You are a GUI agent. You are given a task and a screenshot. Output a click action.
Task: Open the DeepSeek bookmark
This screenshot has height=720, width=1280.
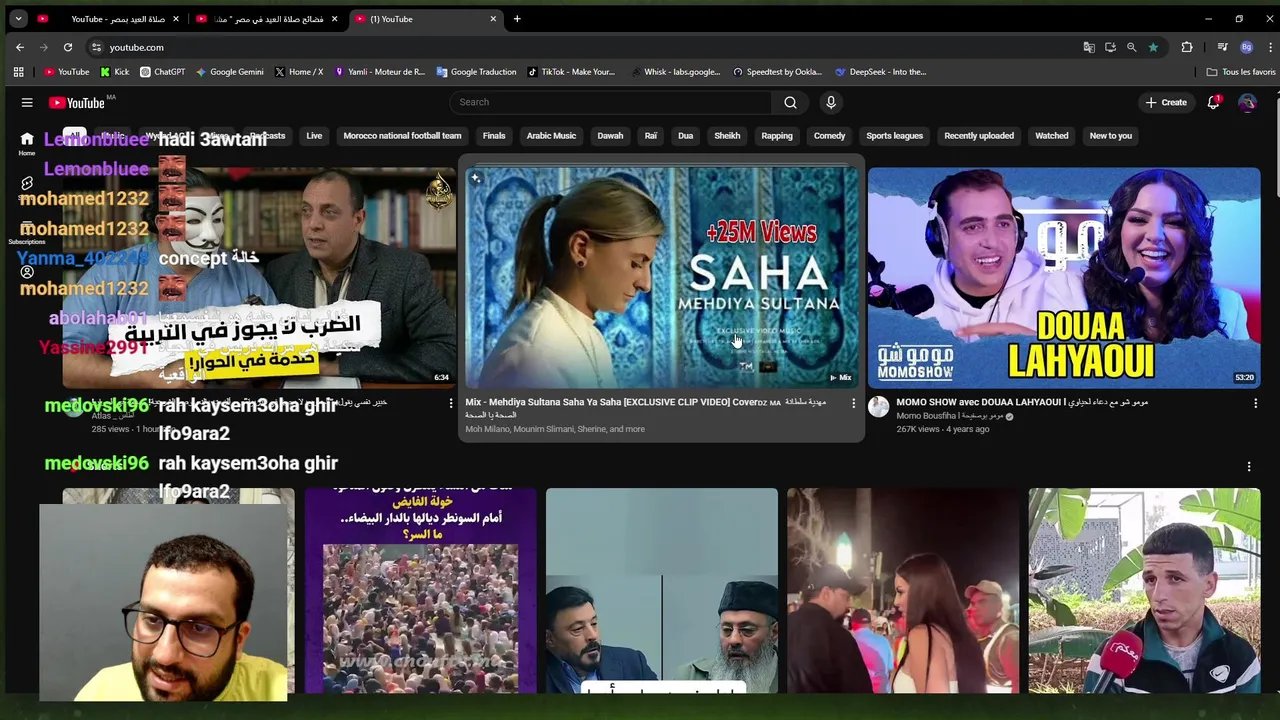(880, 72)
